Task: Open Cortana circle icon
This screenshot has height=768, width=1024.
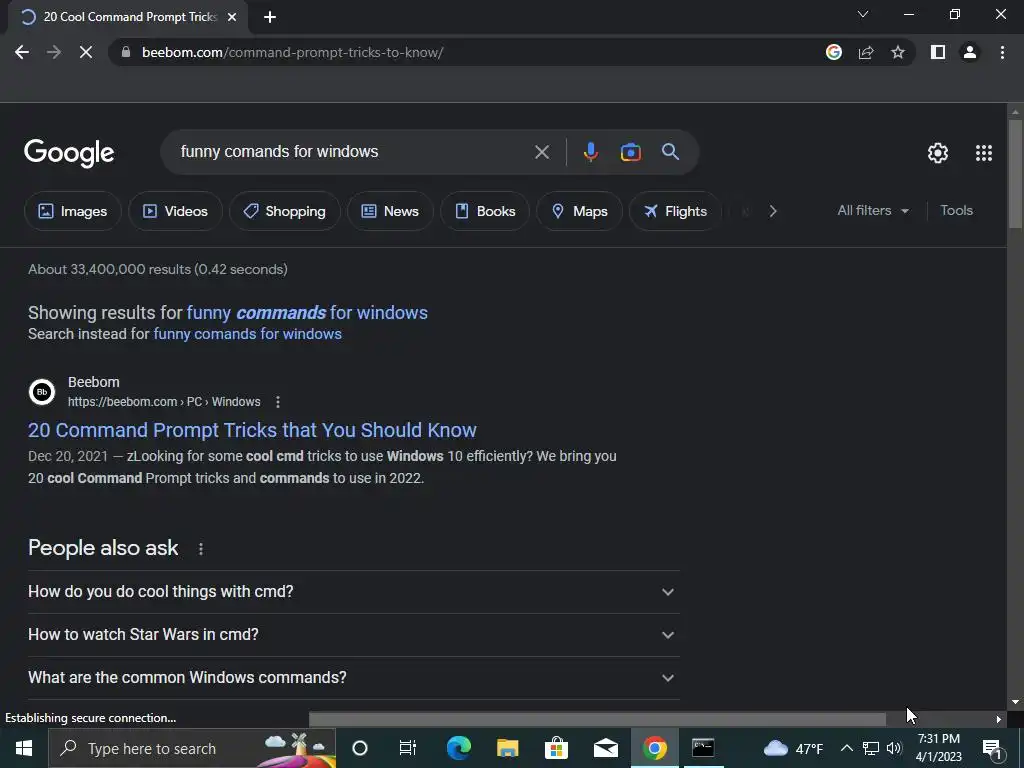Action: pyautogui.click(x=360, y=748)
